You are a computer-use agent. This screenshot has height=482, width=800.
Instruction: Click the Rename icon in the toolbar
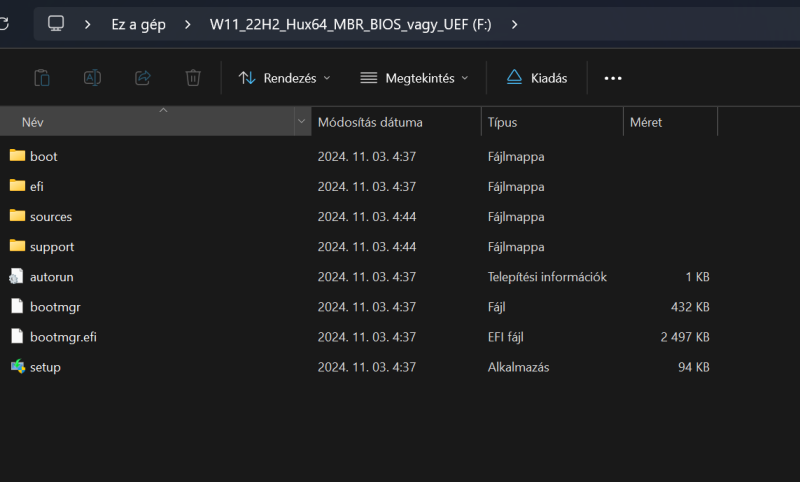tap(92, 78)
